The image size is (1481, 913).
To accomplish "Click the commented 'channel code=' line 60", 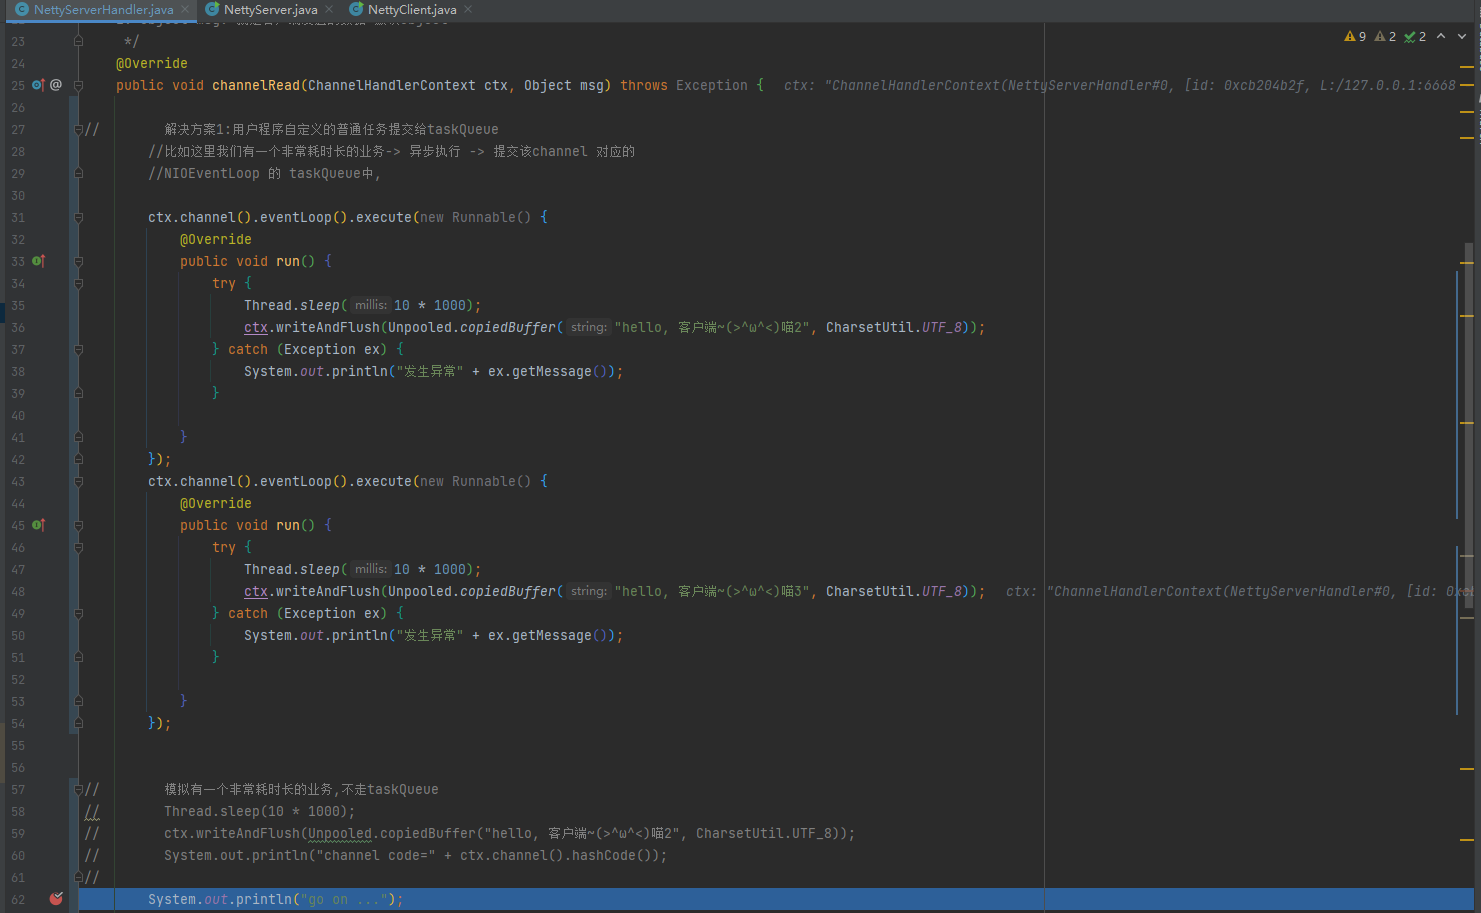I will tap(416, 855).
